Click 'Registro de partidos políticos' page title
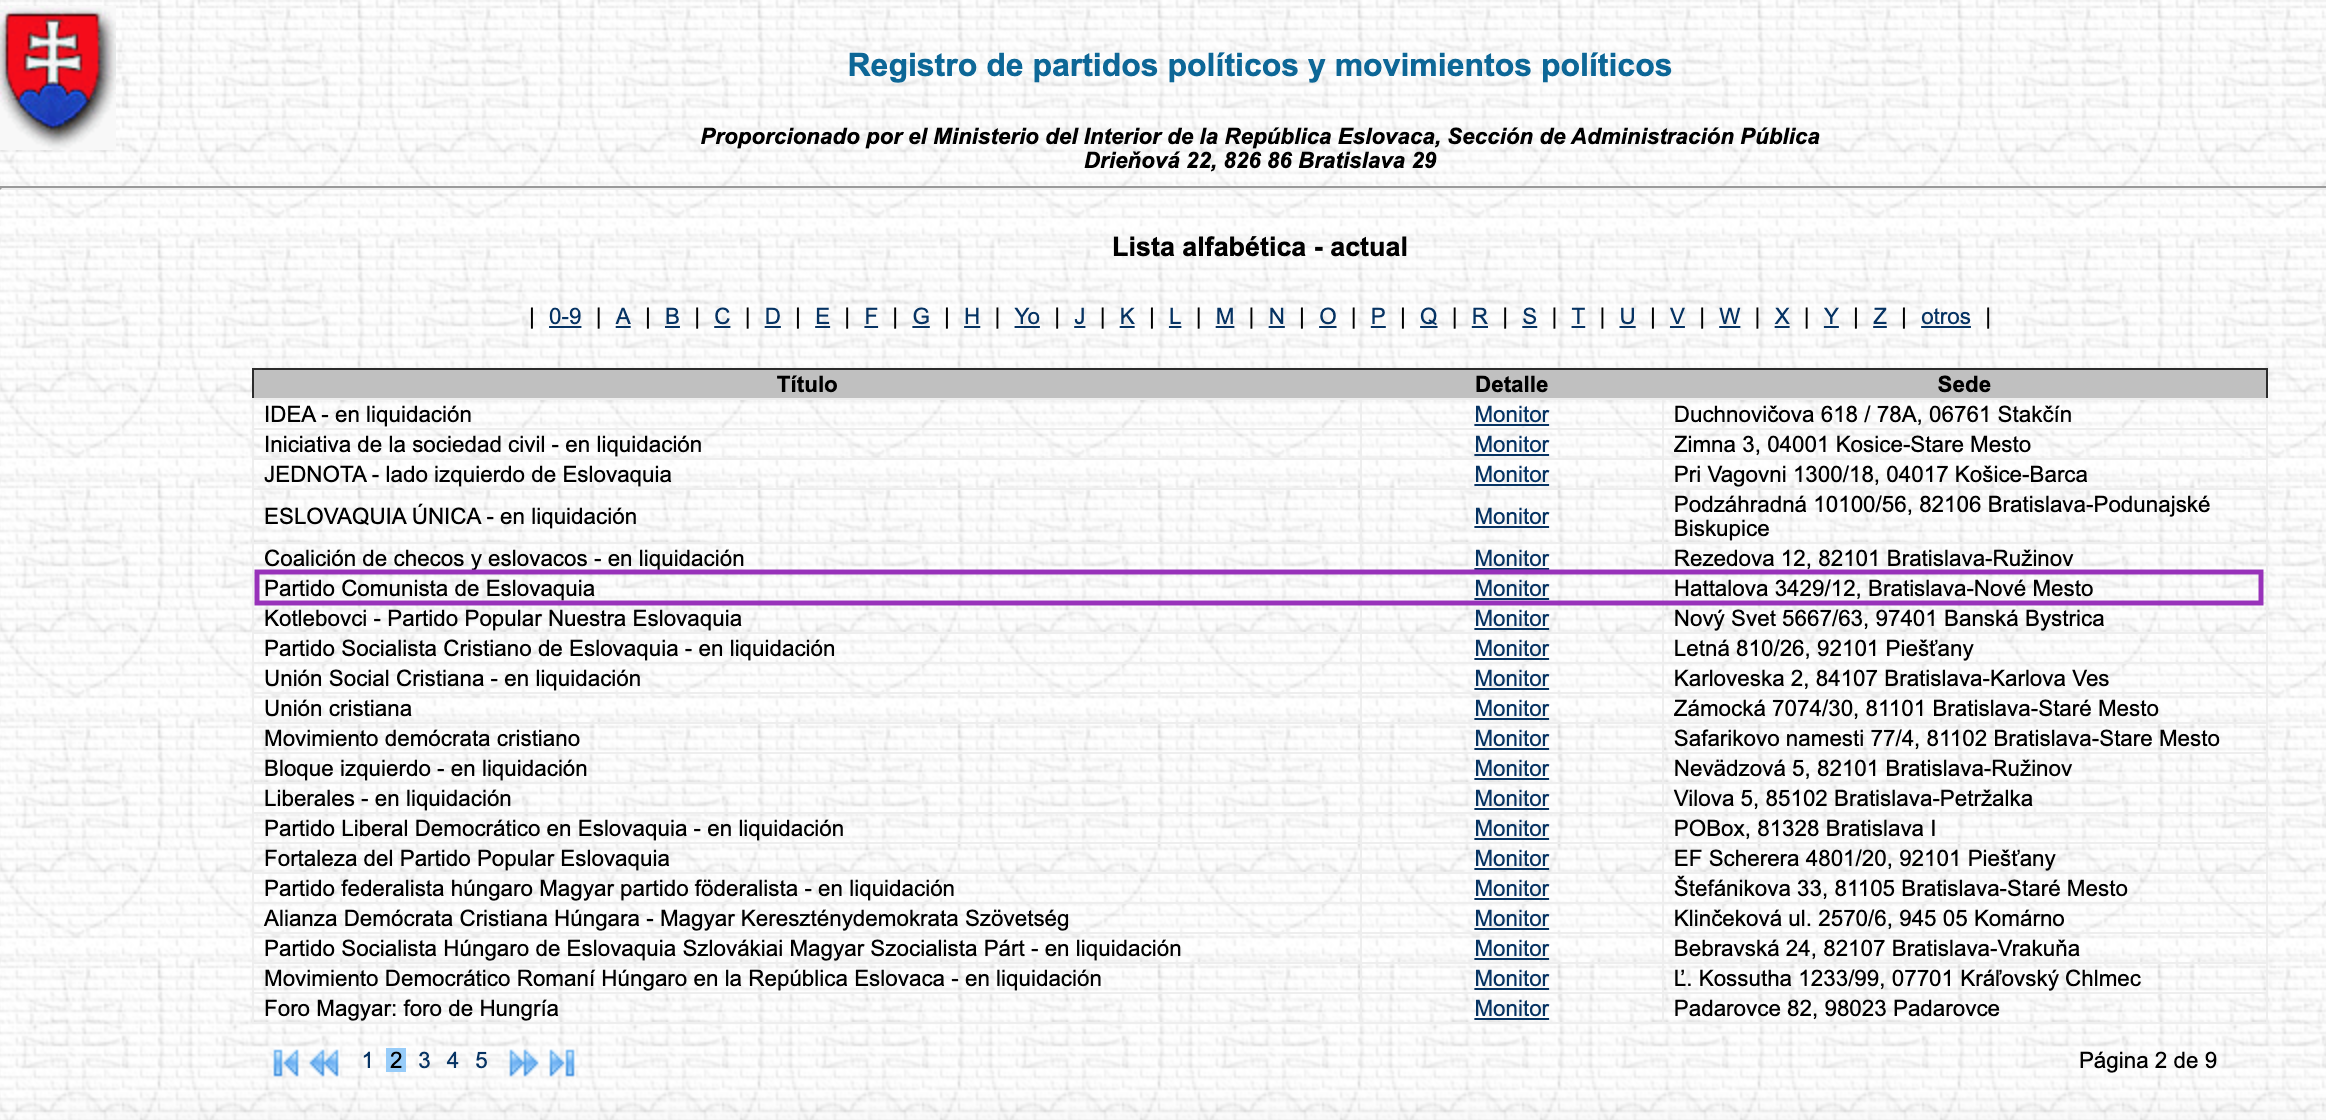This screenshot has height=1120, width=2326. click(x=1259, y=65)
